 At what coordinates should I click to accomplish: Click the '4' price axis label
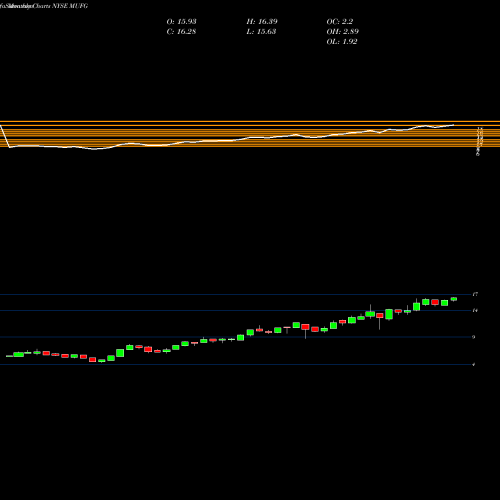tap(474, 365)
